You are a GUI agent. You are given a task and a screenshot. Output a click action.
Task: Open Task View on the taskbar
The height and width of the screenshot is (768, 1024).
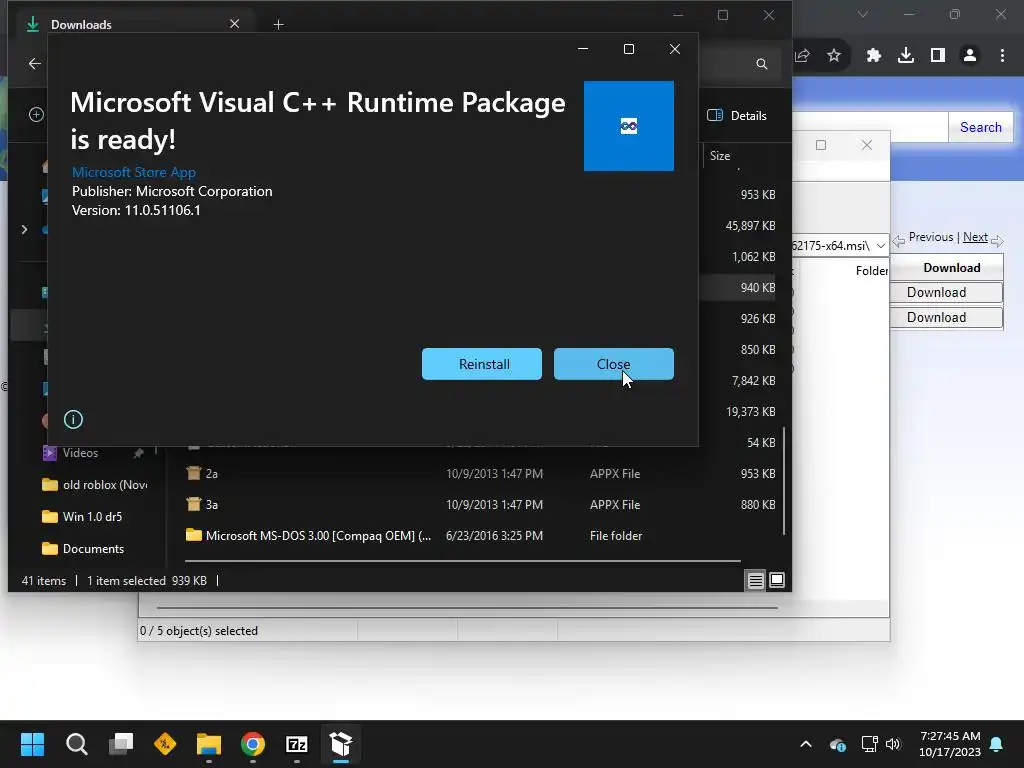click(x=121, y=744)
